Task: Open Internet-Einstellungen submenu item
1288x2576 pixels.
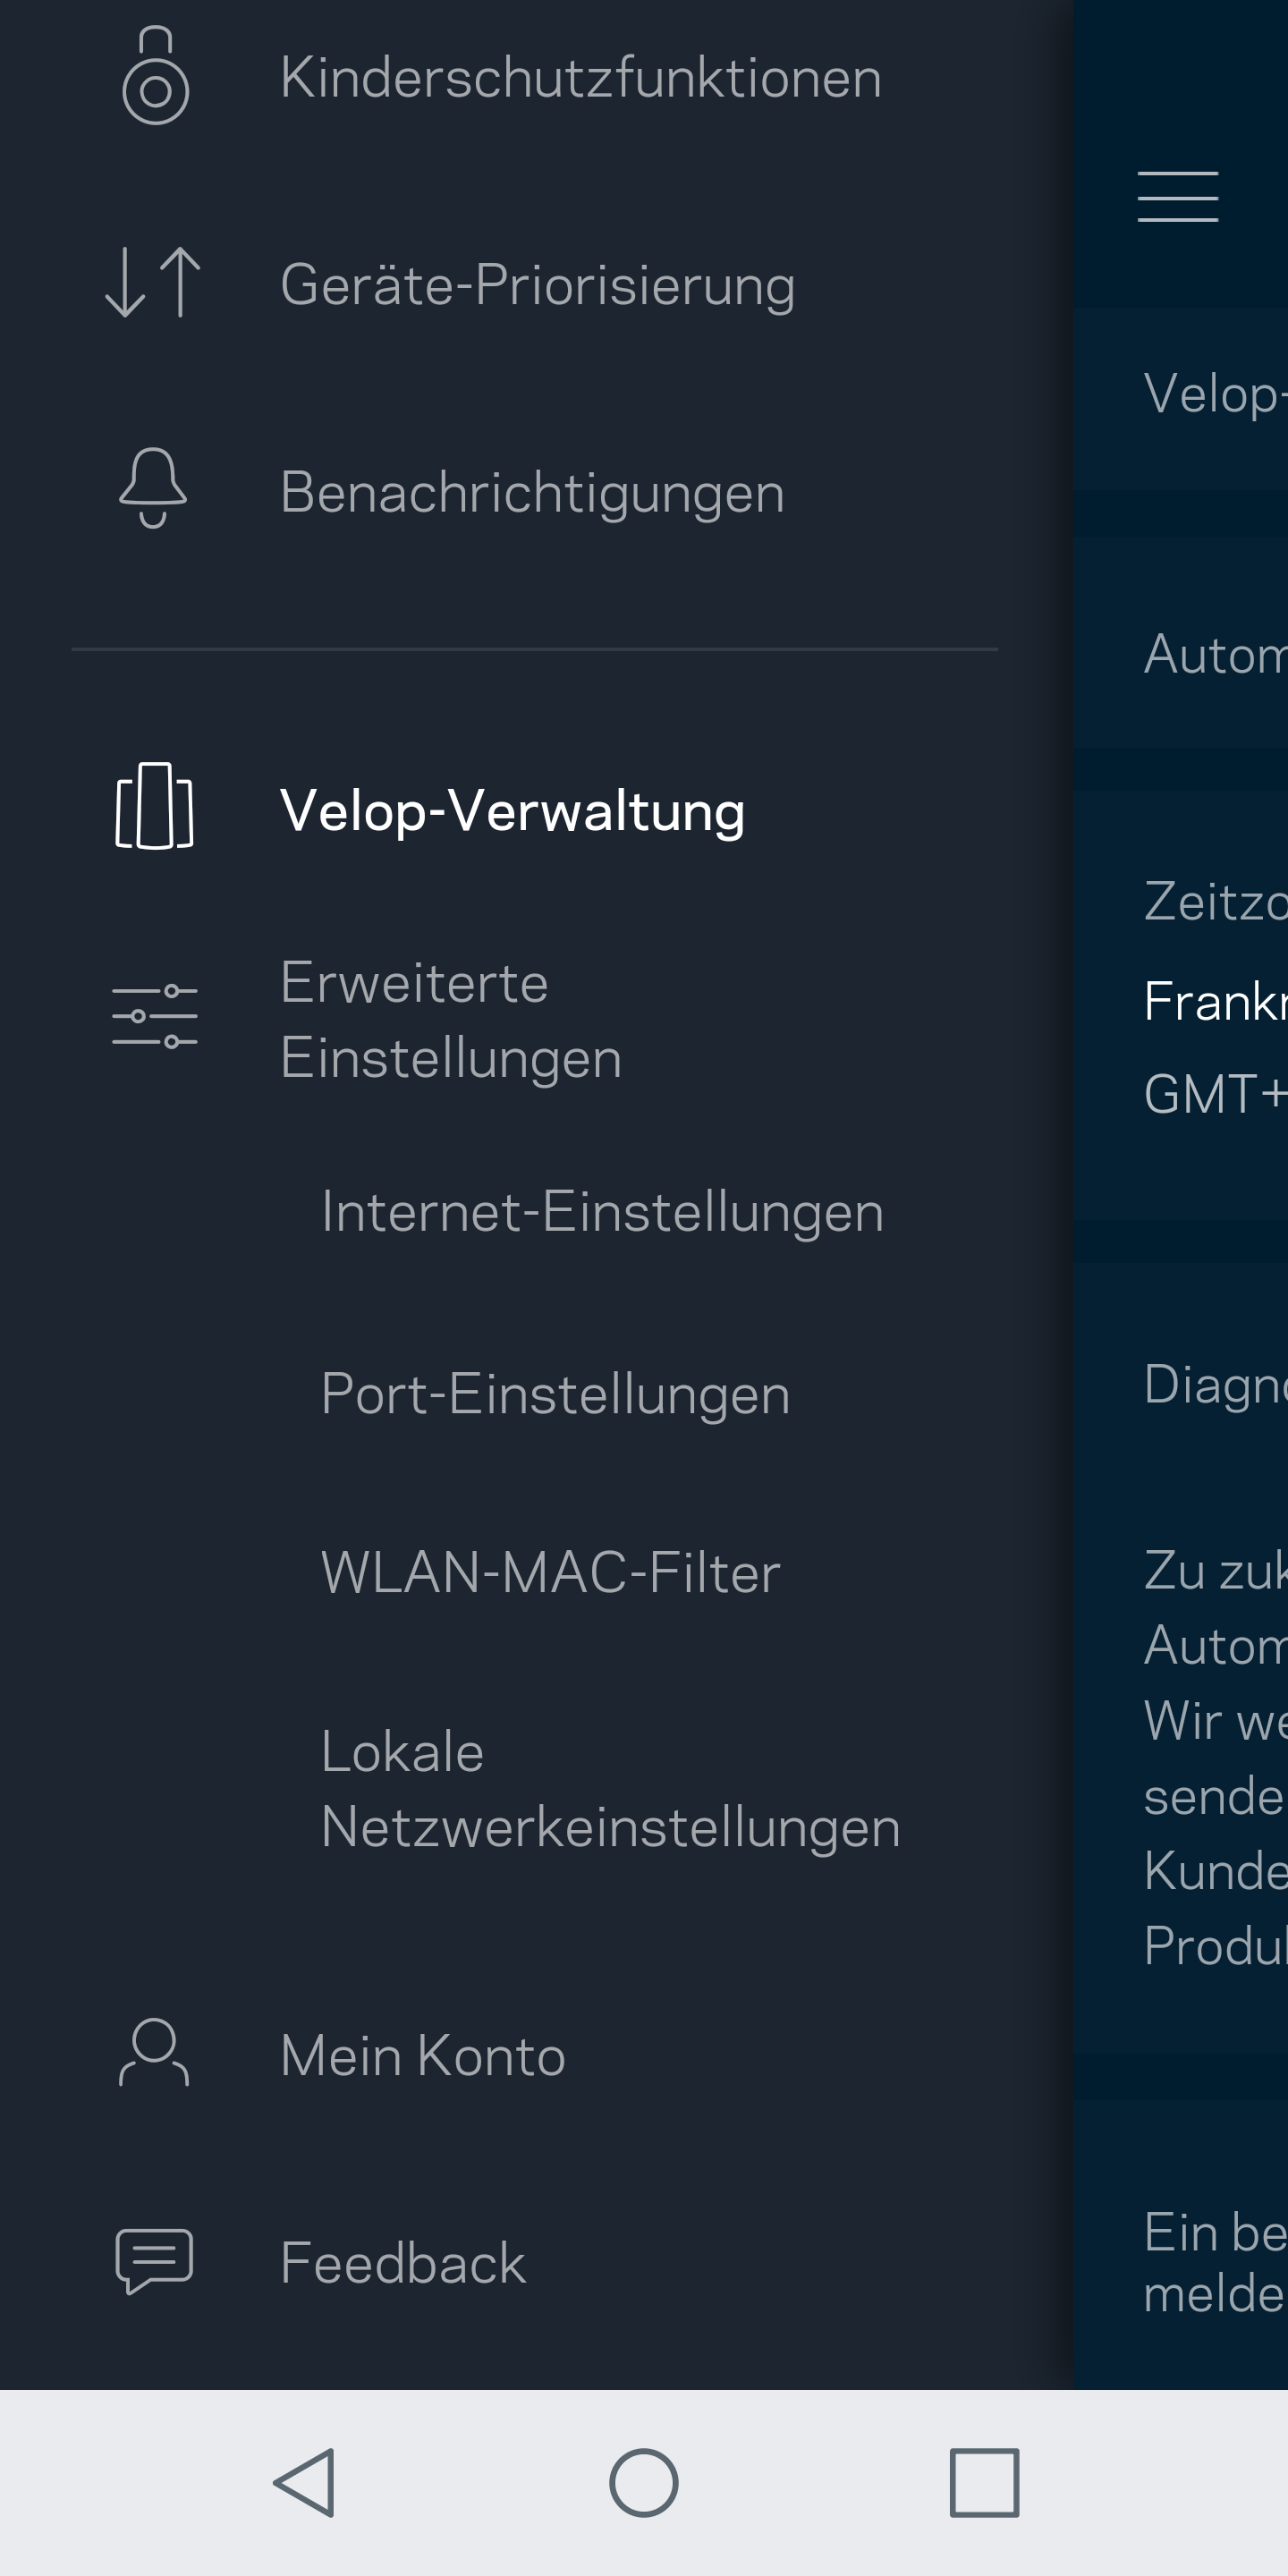Action: tap(602, 1212)
